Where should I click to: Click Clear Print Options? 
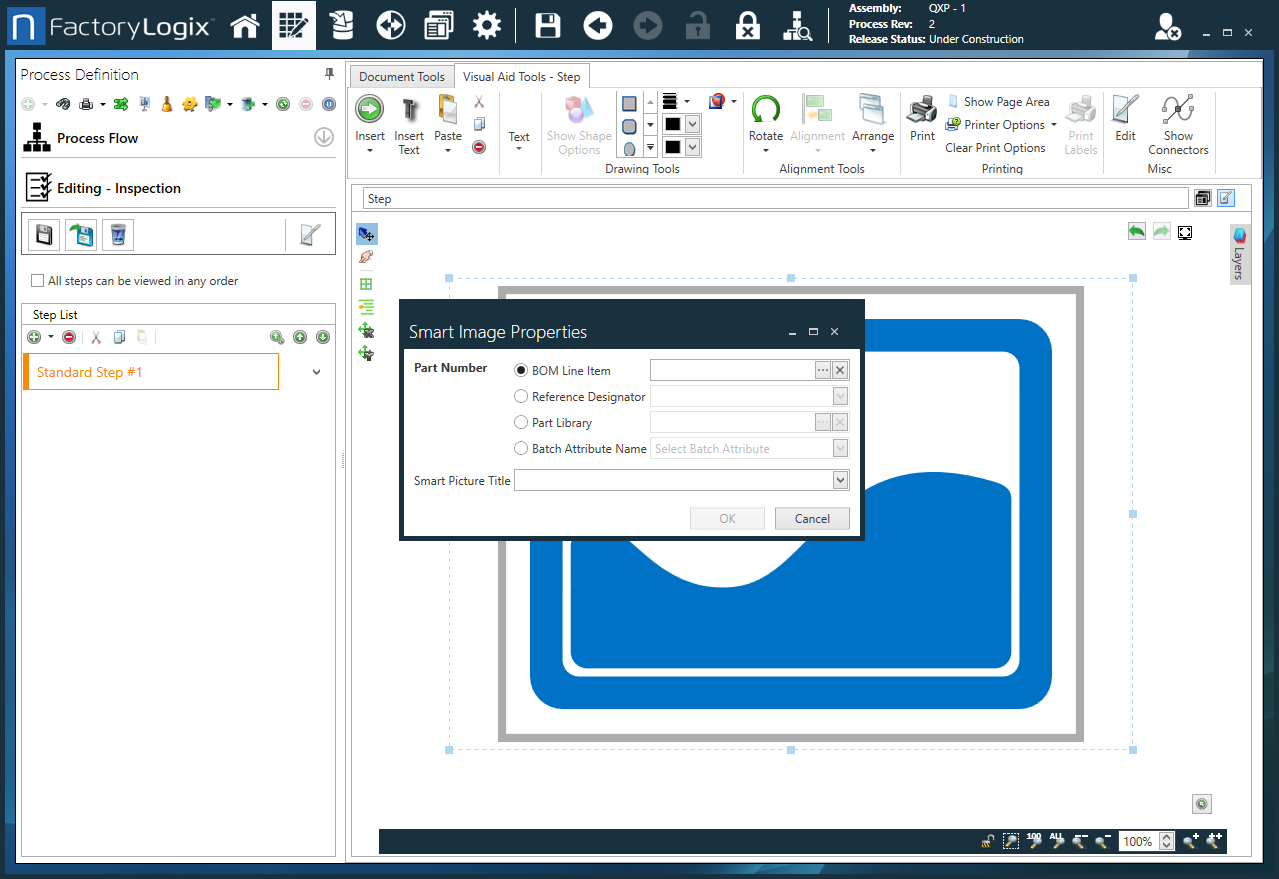click(996, 147)
